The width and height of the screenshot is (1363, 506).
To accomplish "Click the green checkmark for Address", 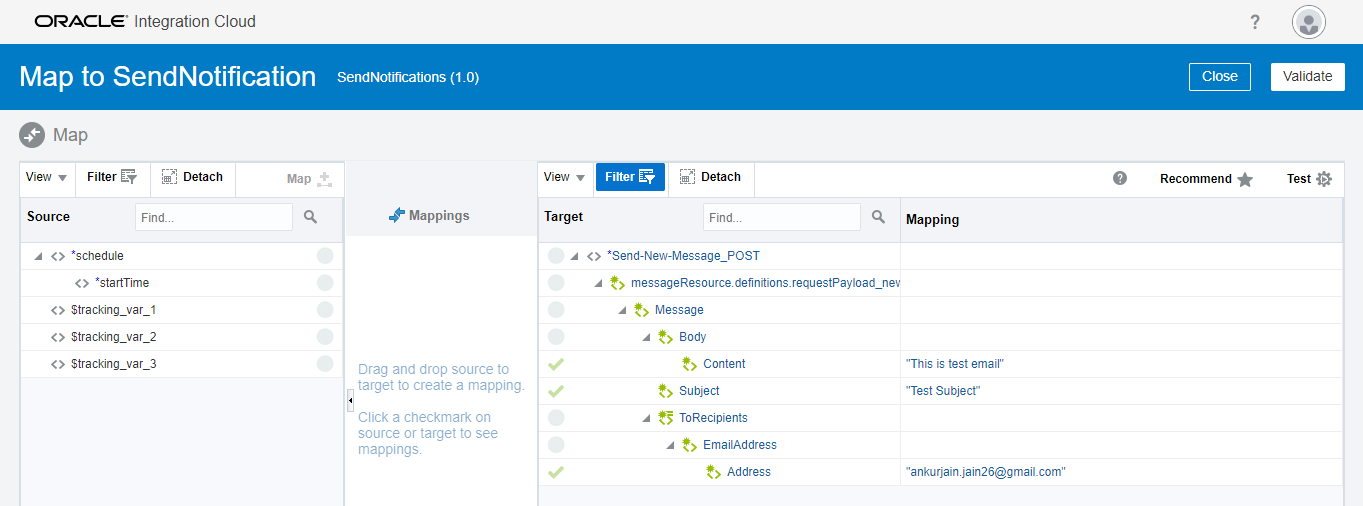I will pos(556,472).
